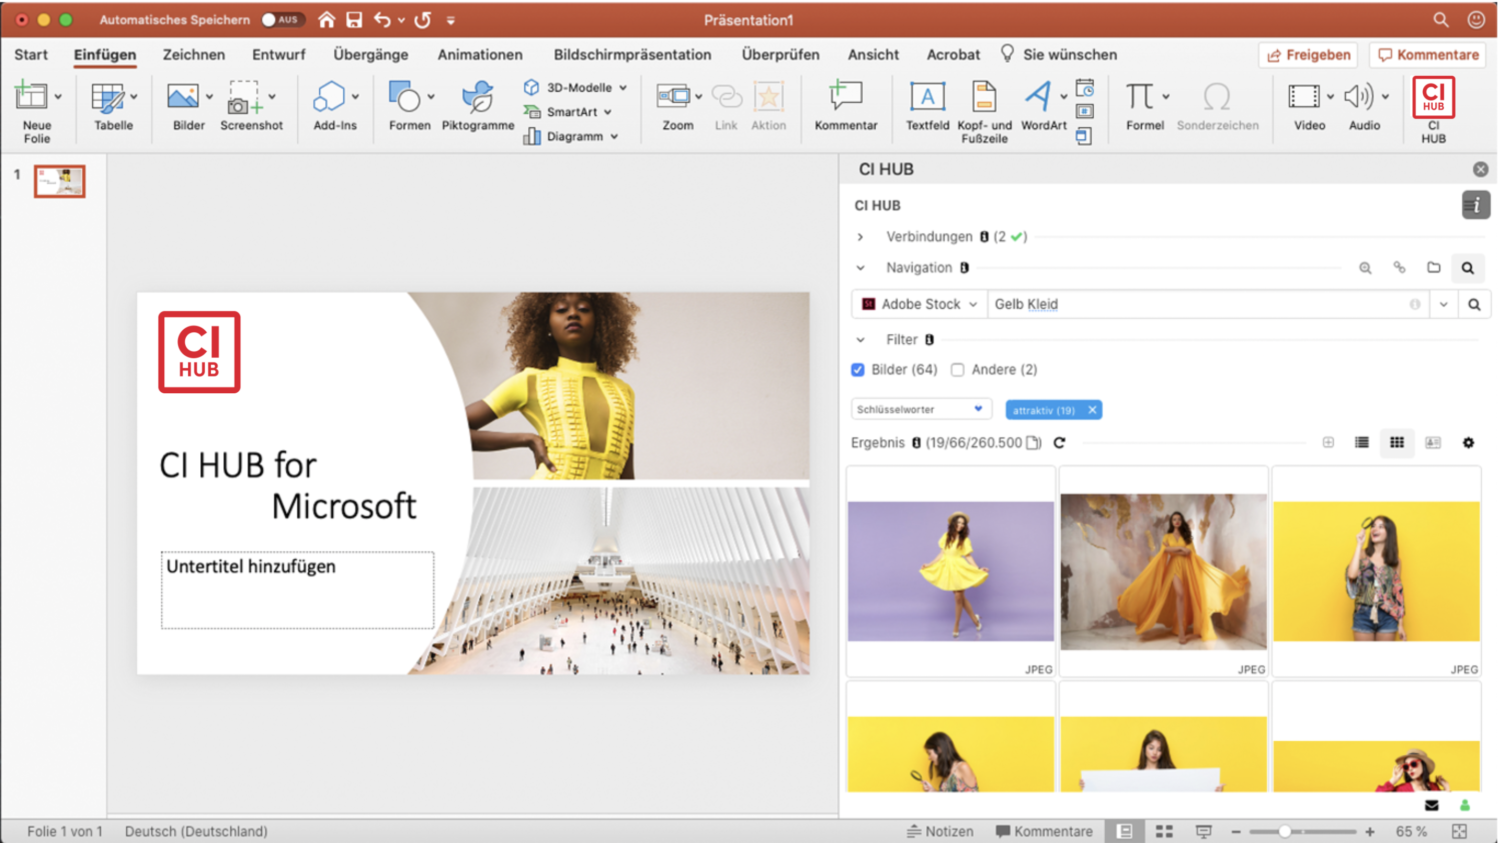
Task: Enable the Andere (2) checkbox
Action: click(x=958, y=370)
